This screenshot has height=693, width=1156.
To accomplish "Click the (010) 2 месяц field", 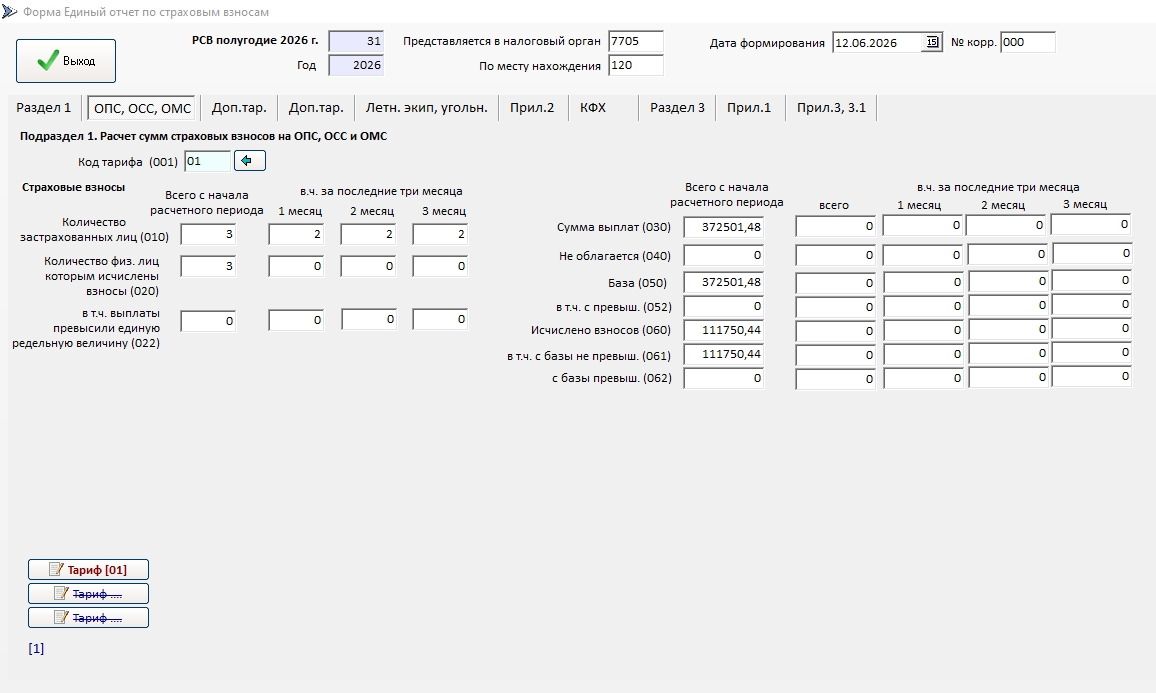I will (368, 234).
